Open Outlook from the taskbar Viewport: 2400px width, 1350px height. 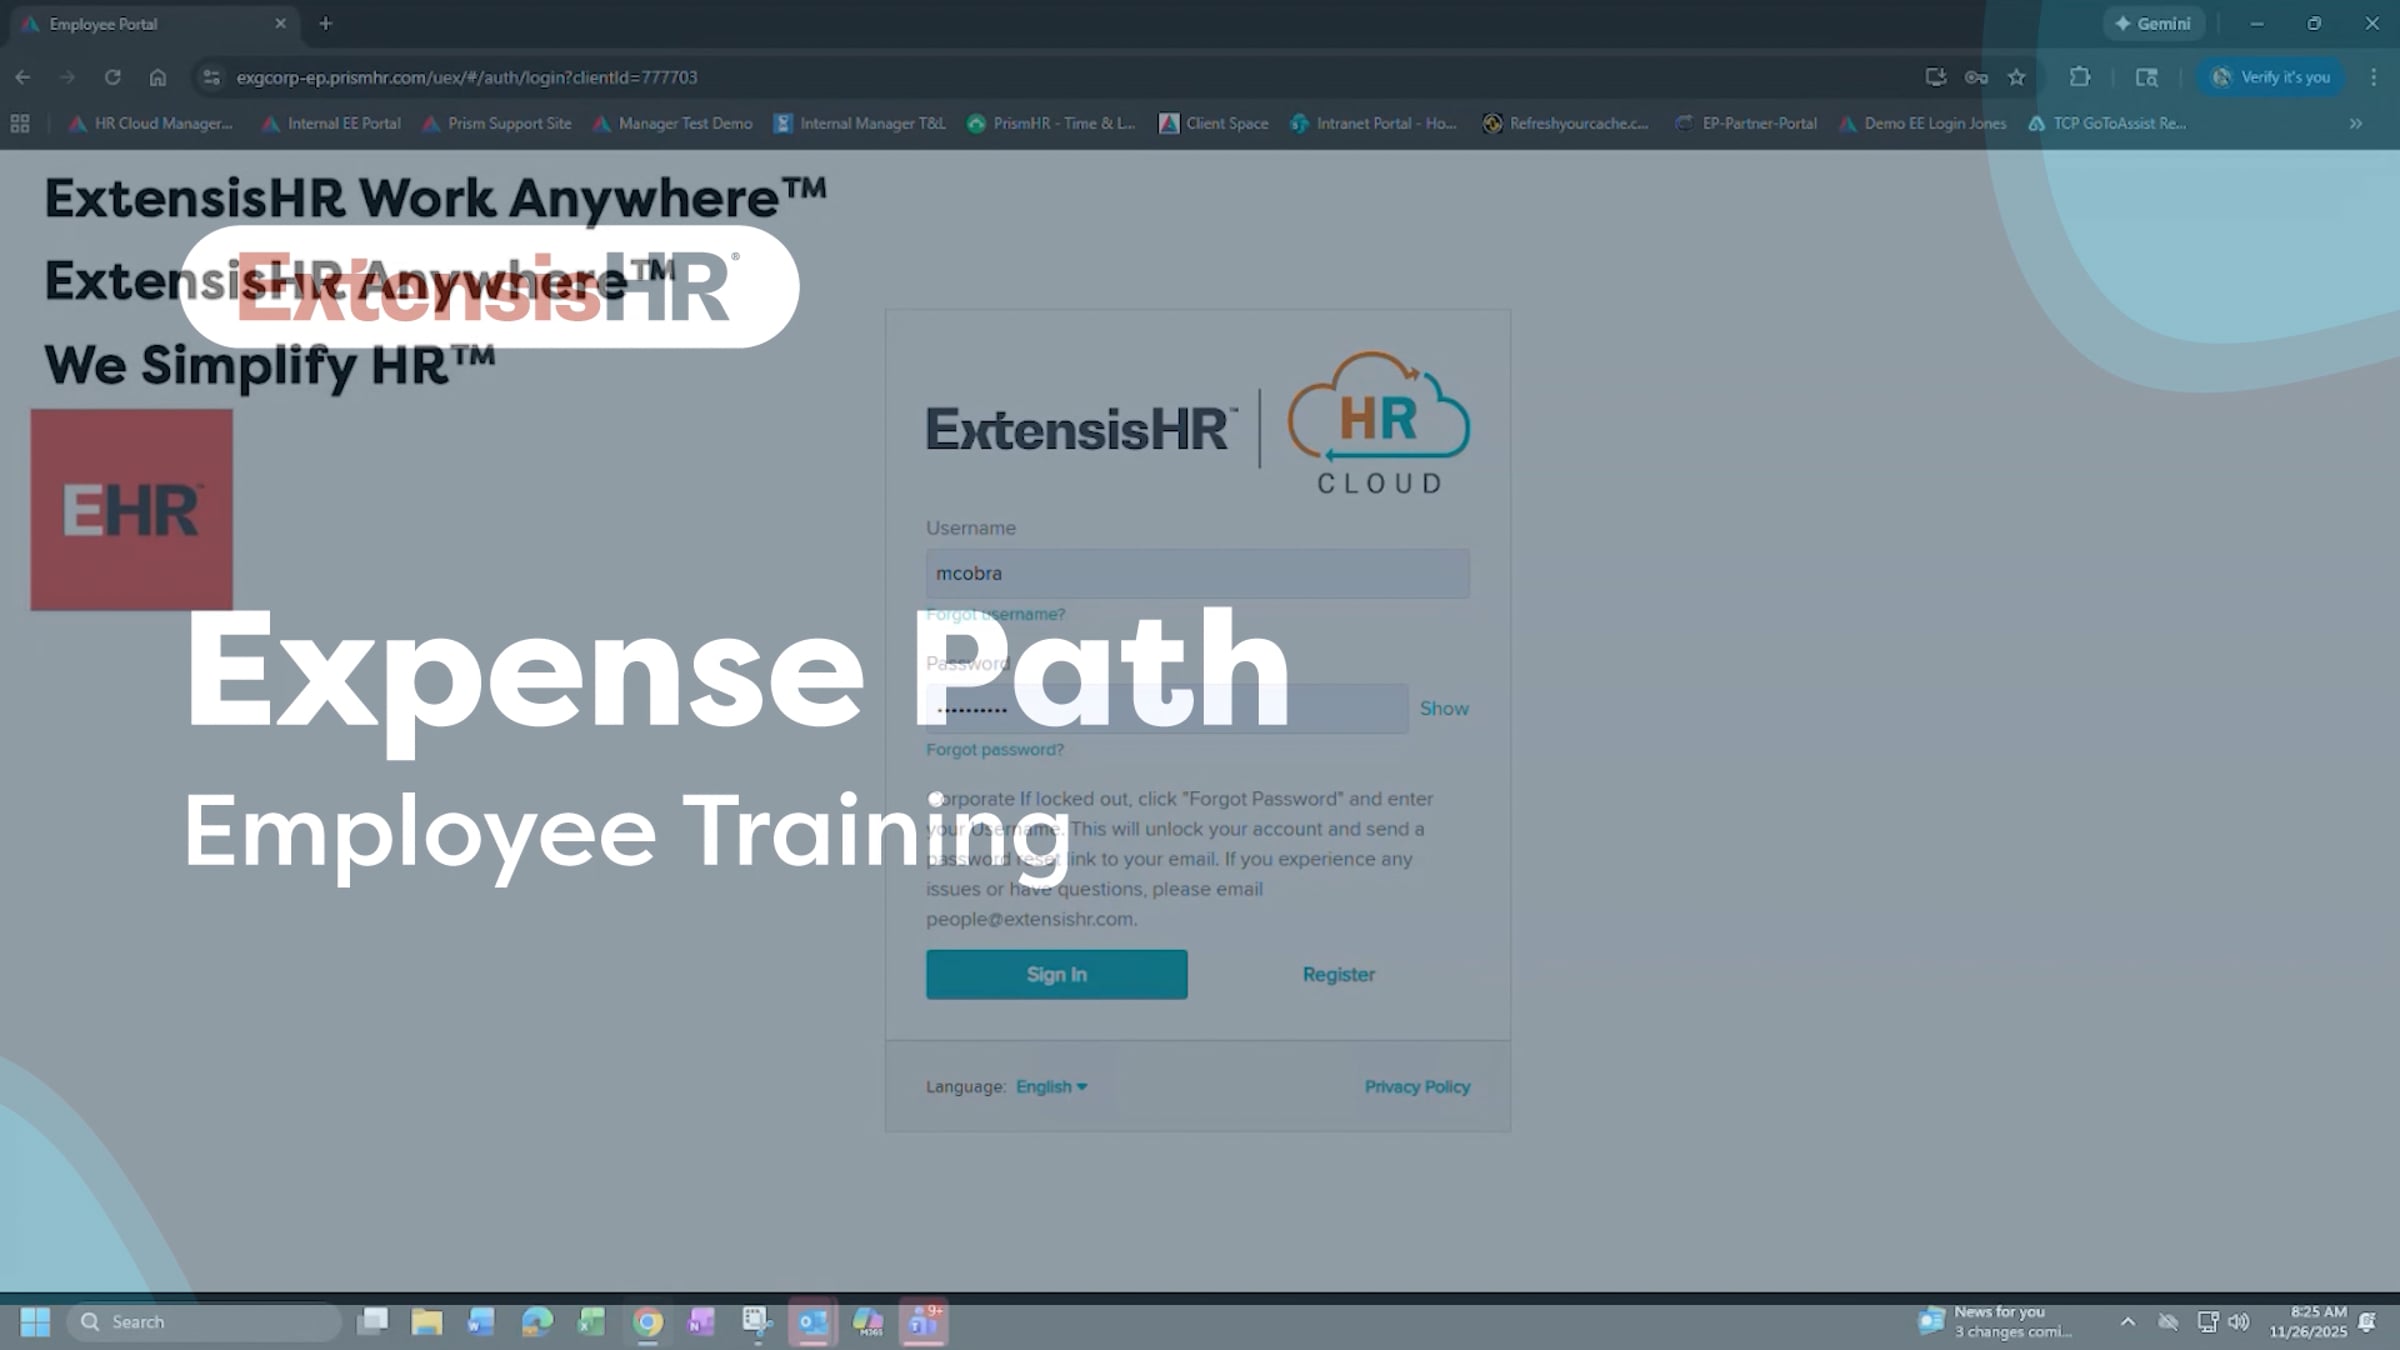coord(812,1322)
